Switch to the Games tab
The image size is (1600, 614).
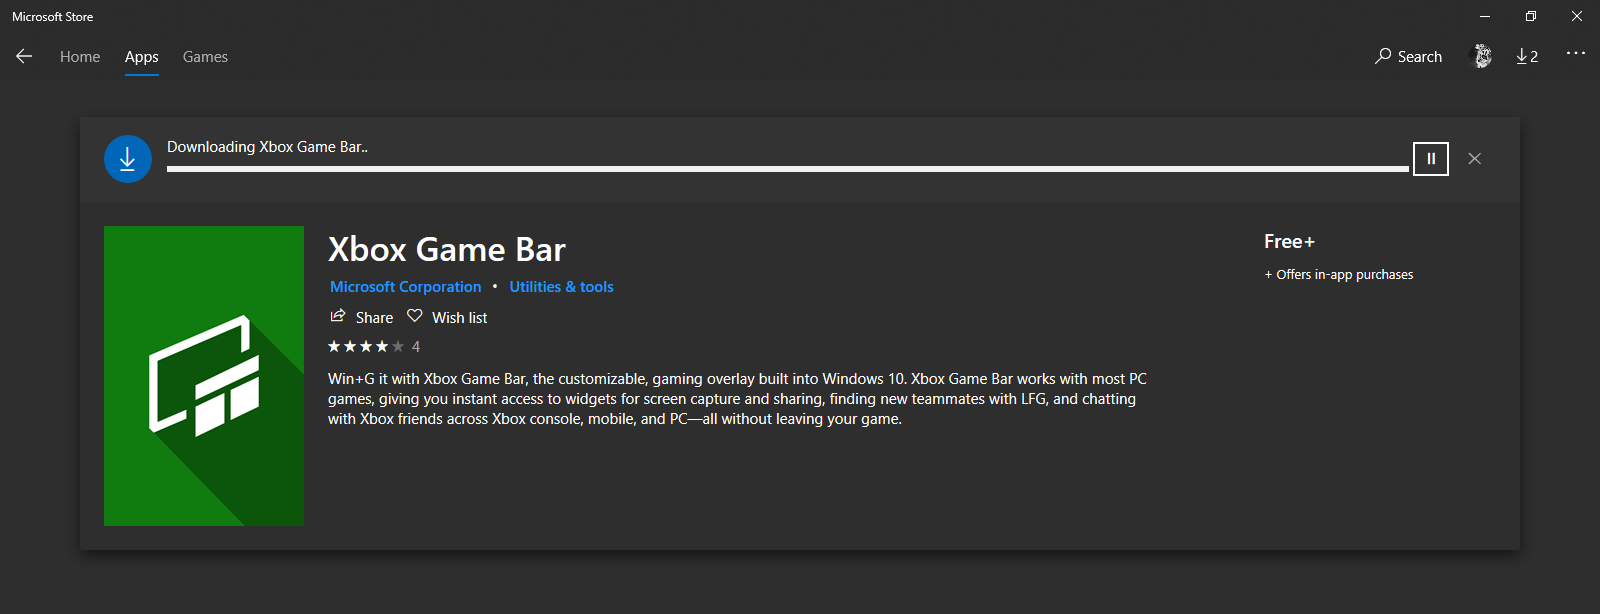(x=205, y=57)
